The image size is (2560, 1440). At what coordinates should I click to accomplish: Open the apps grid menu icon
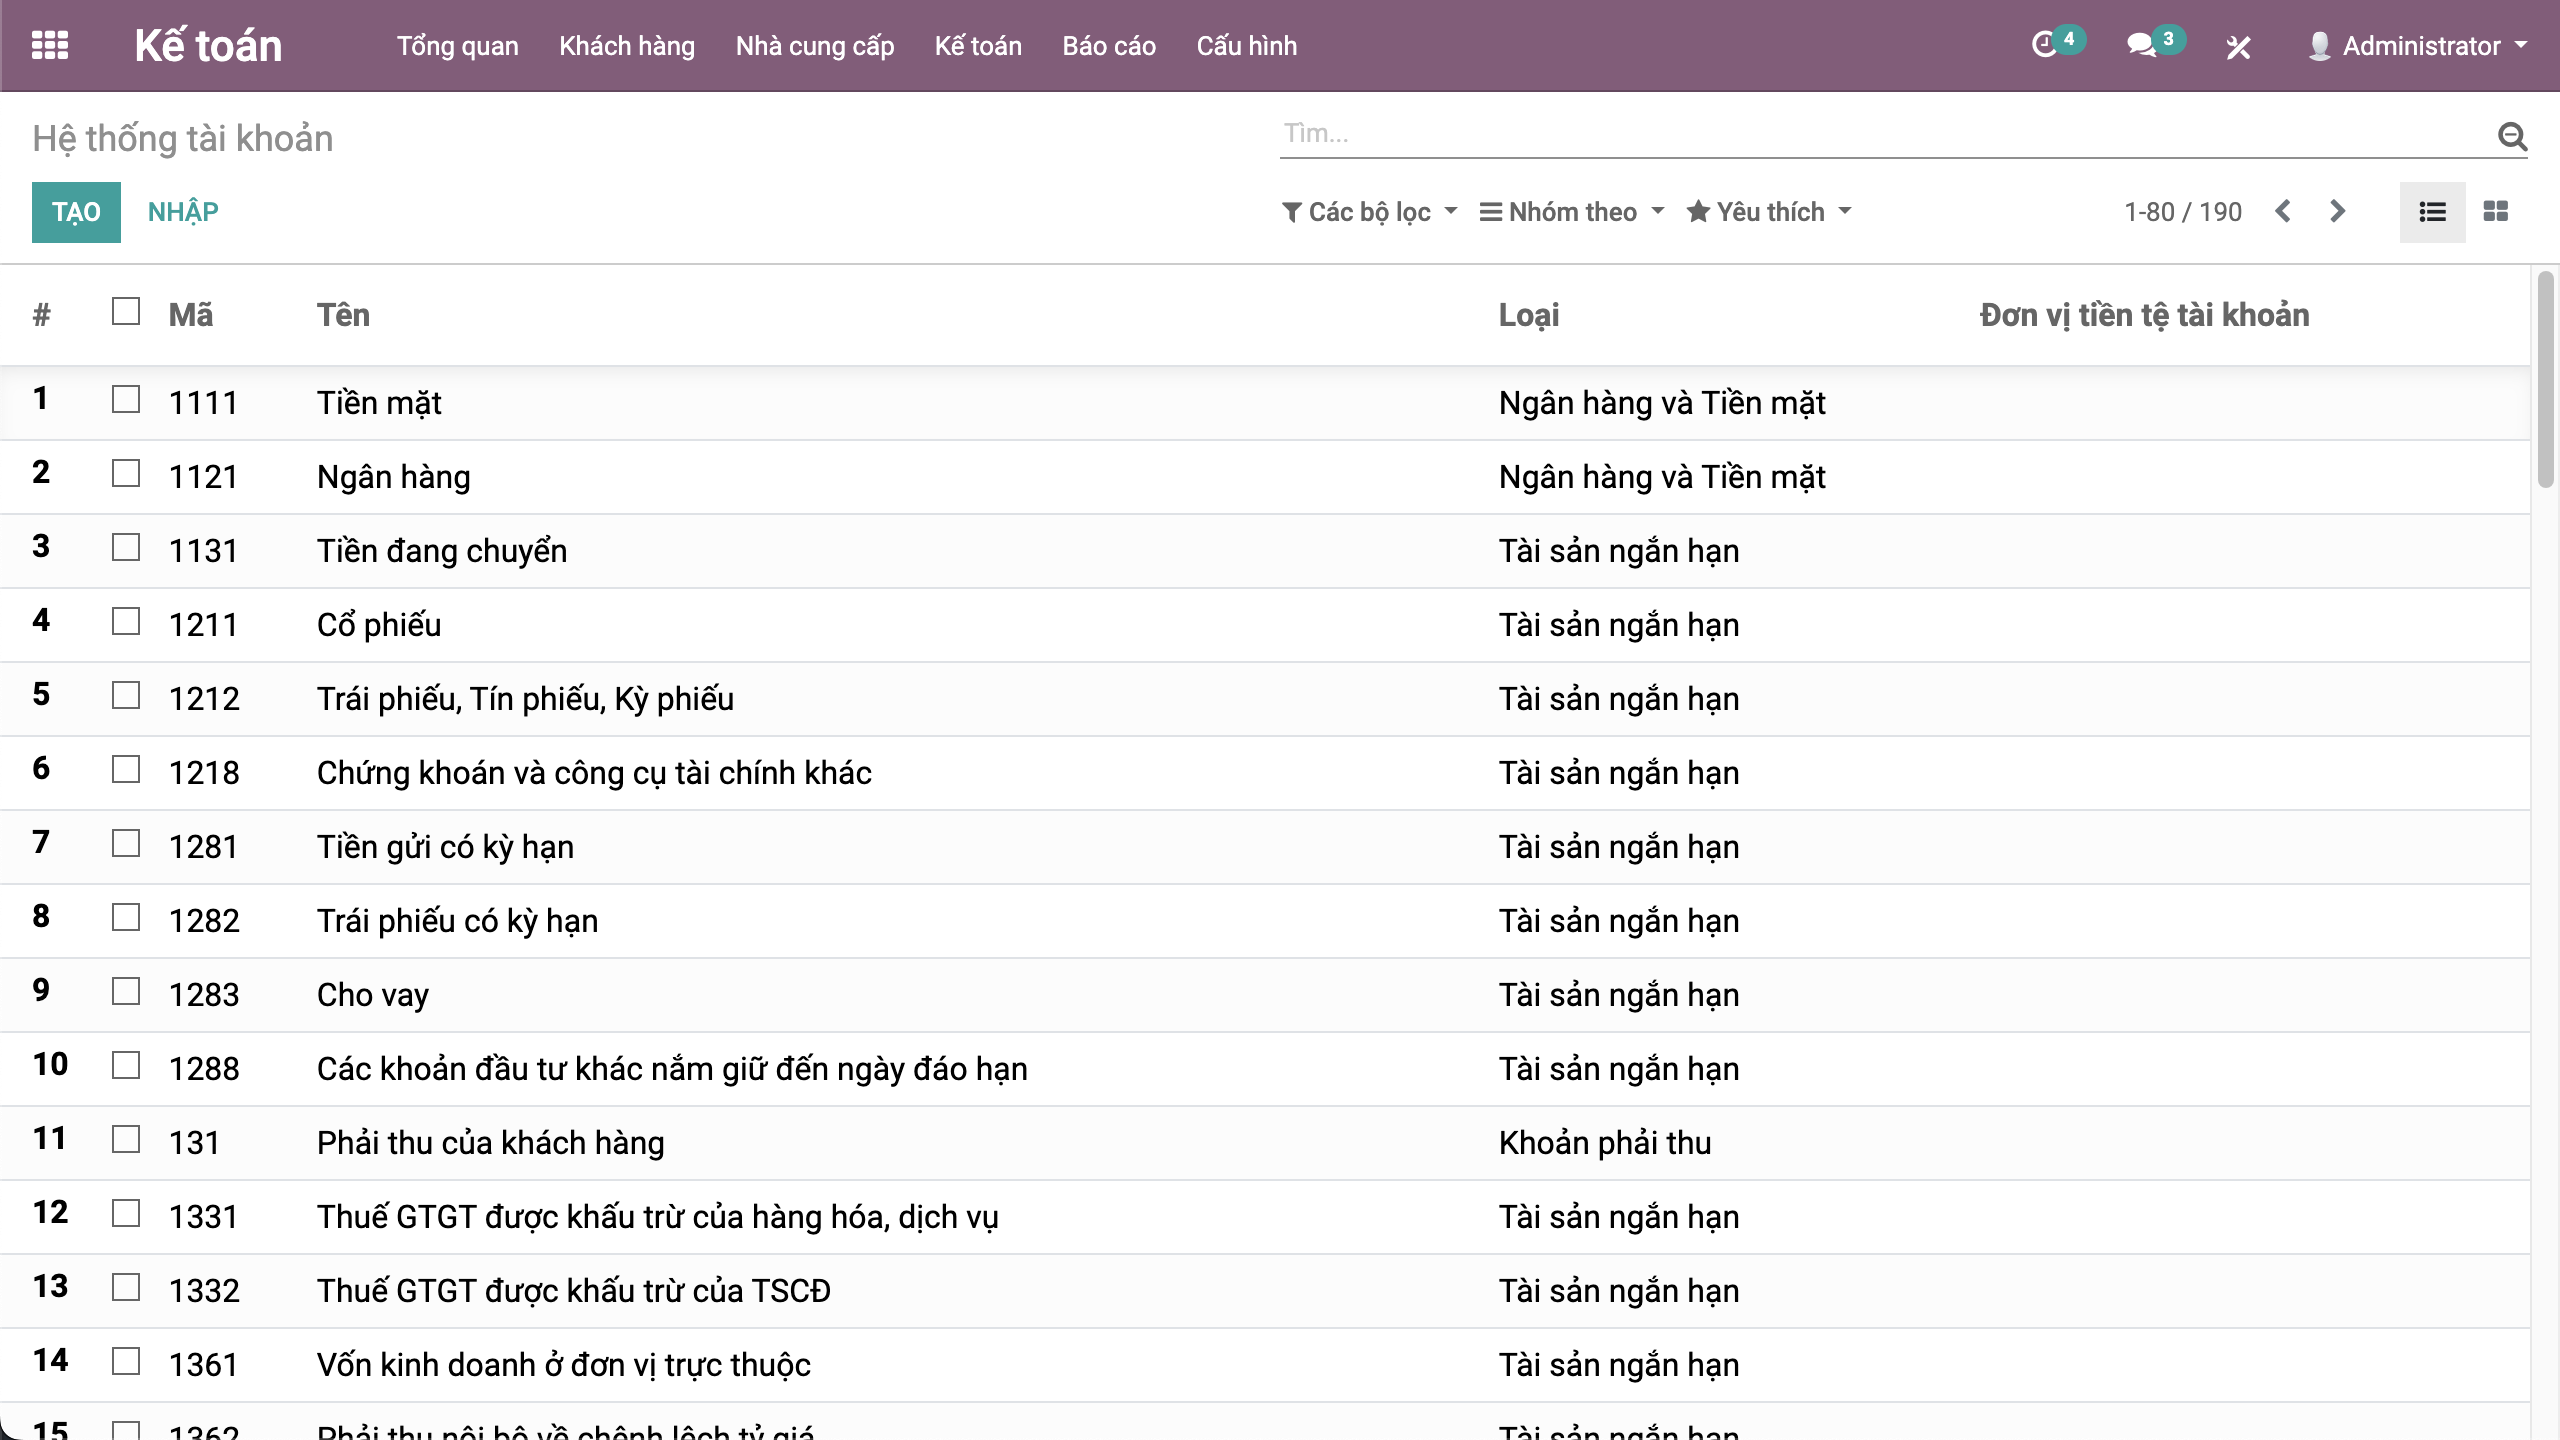tap(50, 45)
